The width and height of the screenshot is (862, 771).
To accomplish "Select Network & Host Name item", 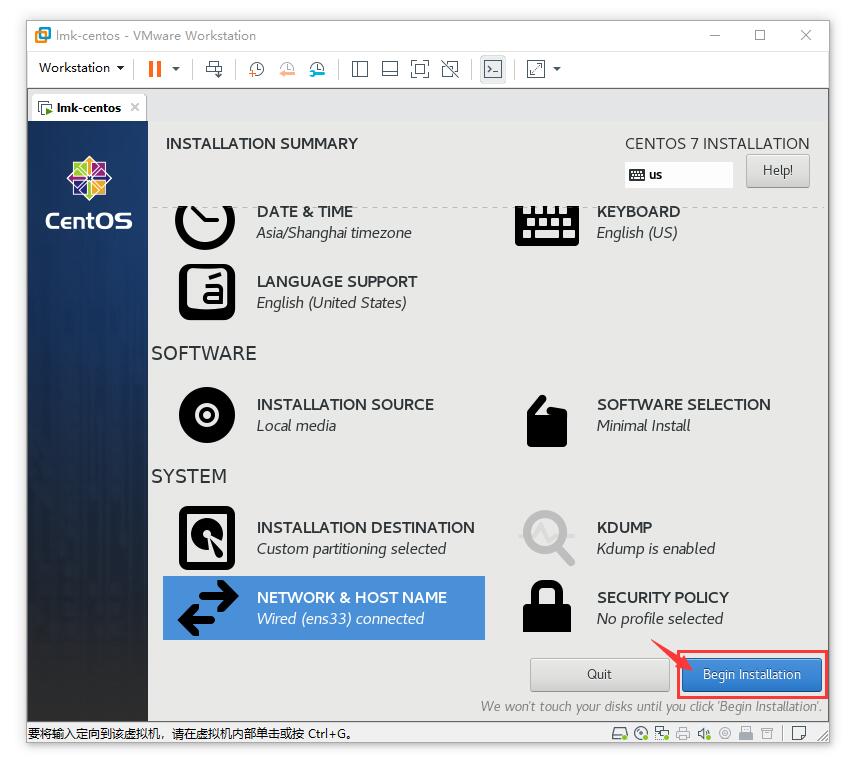I will (x=324, y=608).
